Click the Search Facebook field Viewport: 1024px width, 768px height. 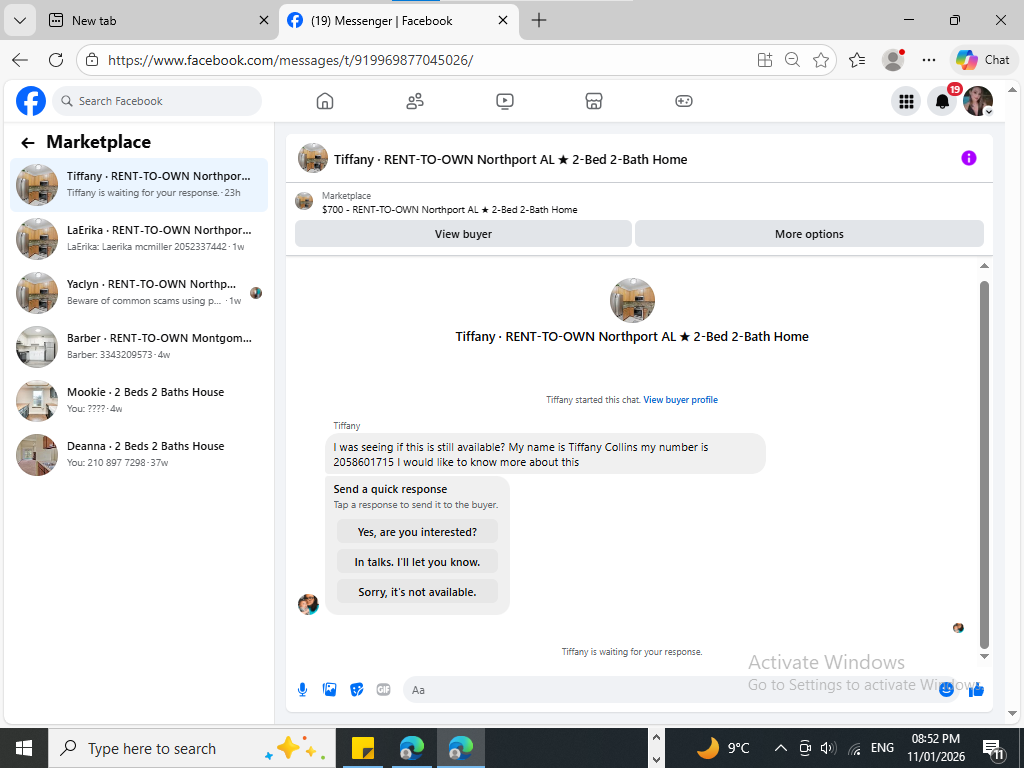point(157,101)
